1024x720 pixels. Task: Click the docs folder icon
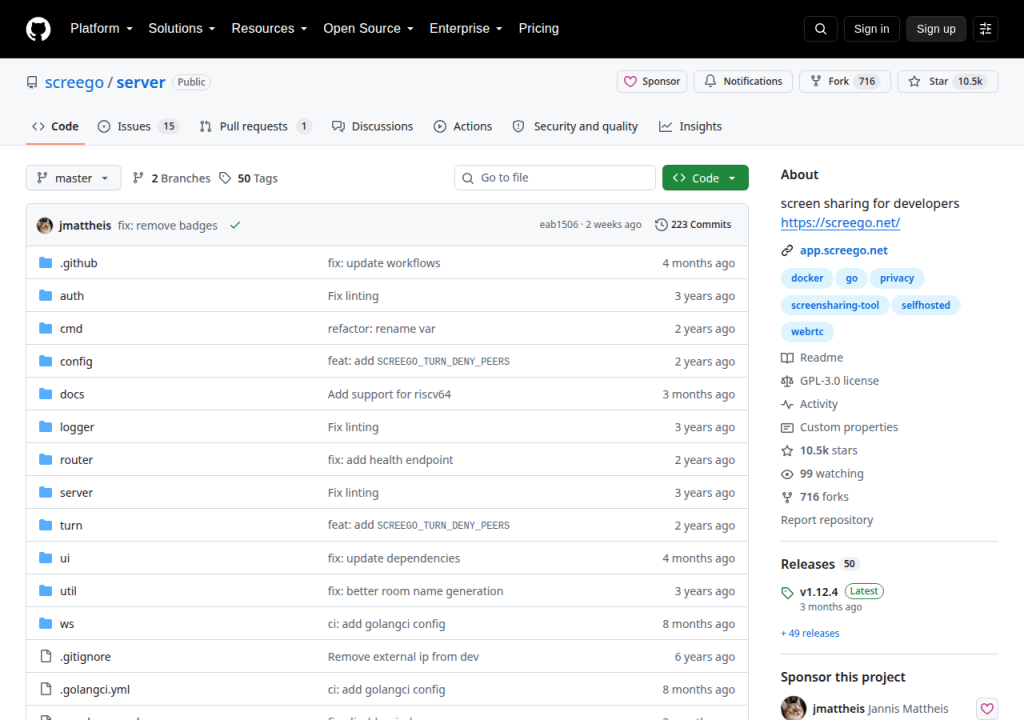click(x=45, y=393)
